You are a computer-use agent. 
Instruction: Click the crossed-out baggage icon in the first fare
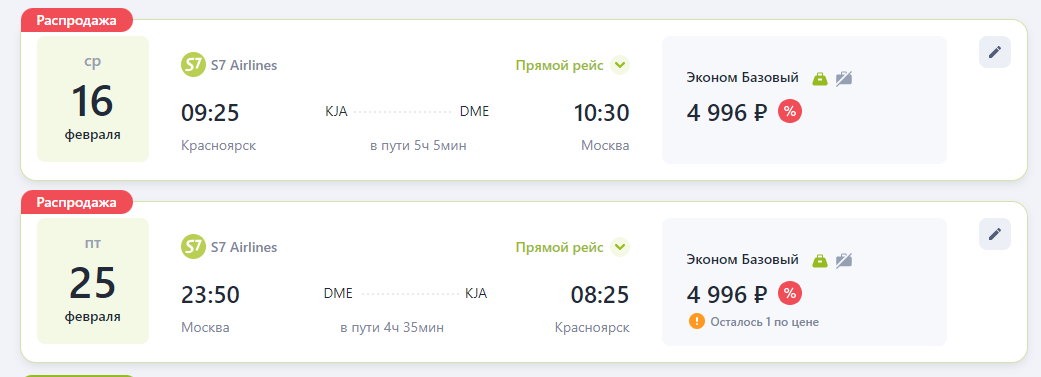pyautogui.click(x=843, y=78)
